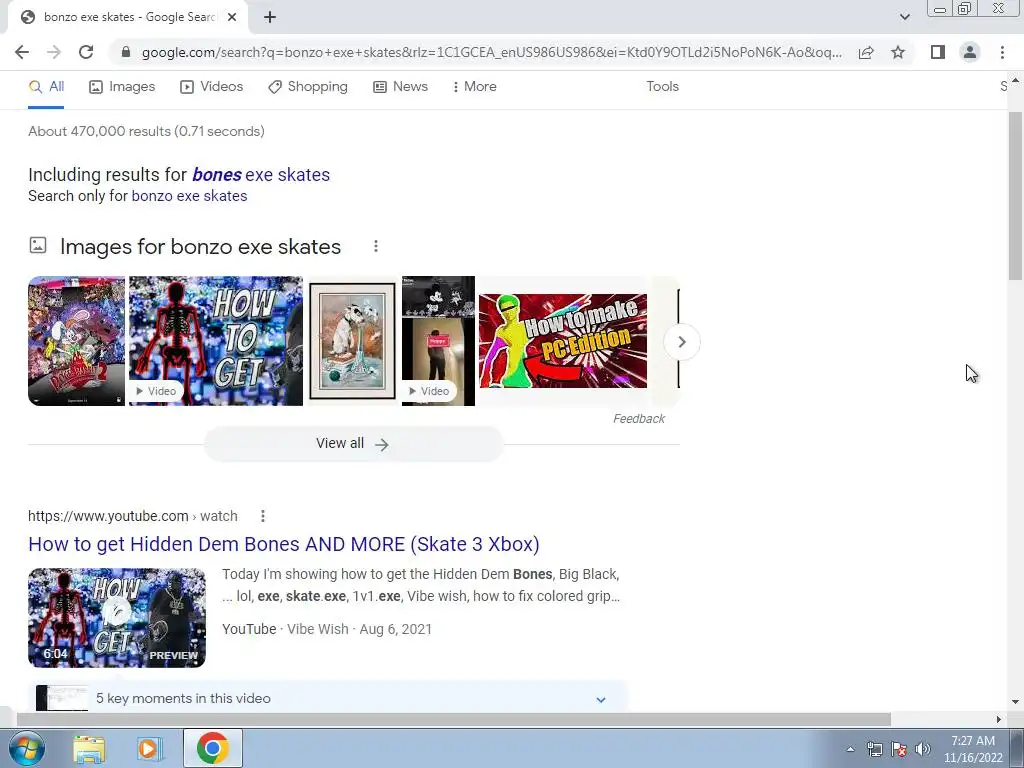Open the framed dog painting thumbnail
The image size is (1024, 768).
coord(353,341)
